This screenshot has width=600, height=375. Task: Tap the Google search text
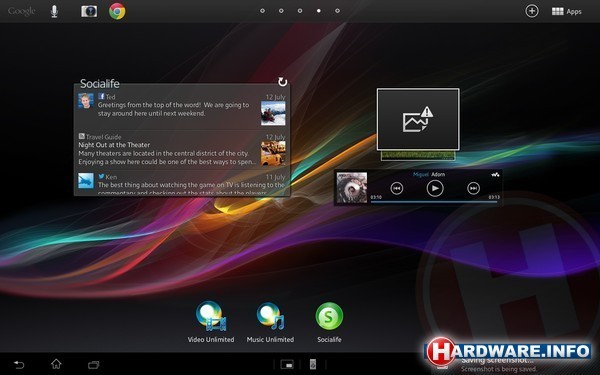(21, 11)
